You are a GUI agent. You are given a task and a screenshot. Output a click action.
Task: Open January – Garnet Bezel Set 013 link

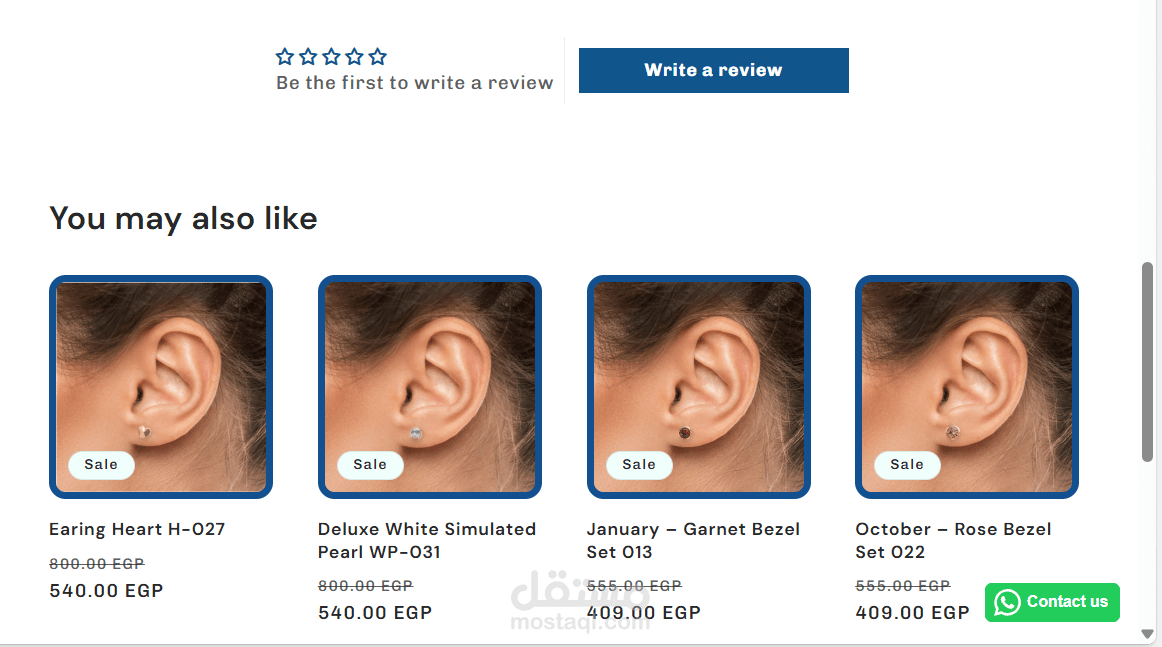[693, 540]
